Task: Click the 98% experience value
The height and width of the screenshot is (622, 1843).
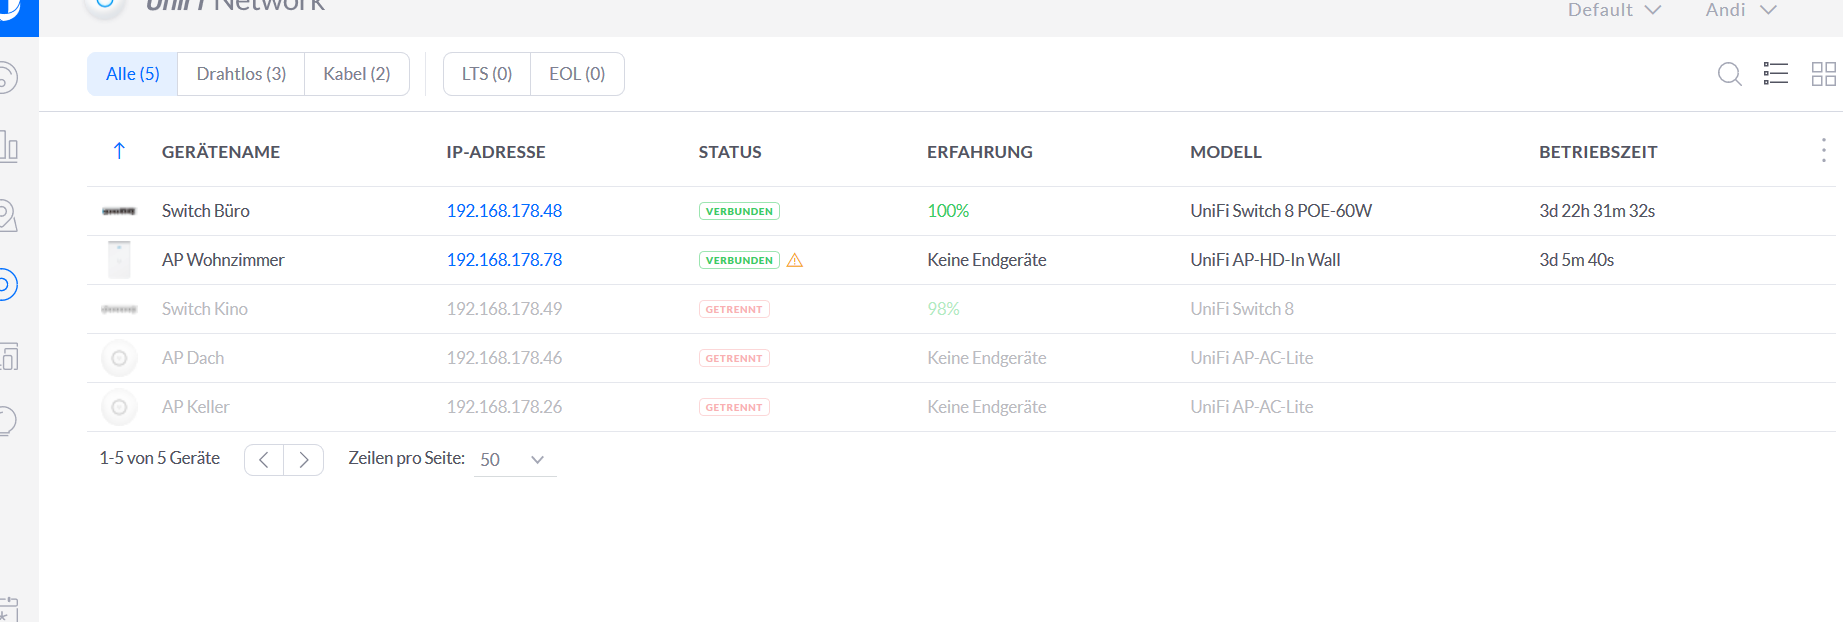Action: click(x=943, y=309)
